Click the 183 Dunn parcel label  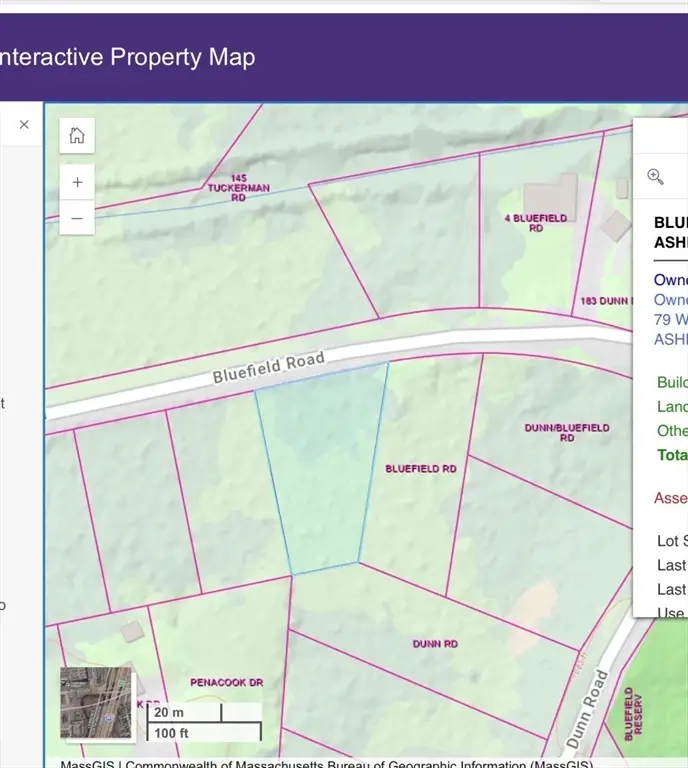click(x=604, y=300)
